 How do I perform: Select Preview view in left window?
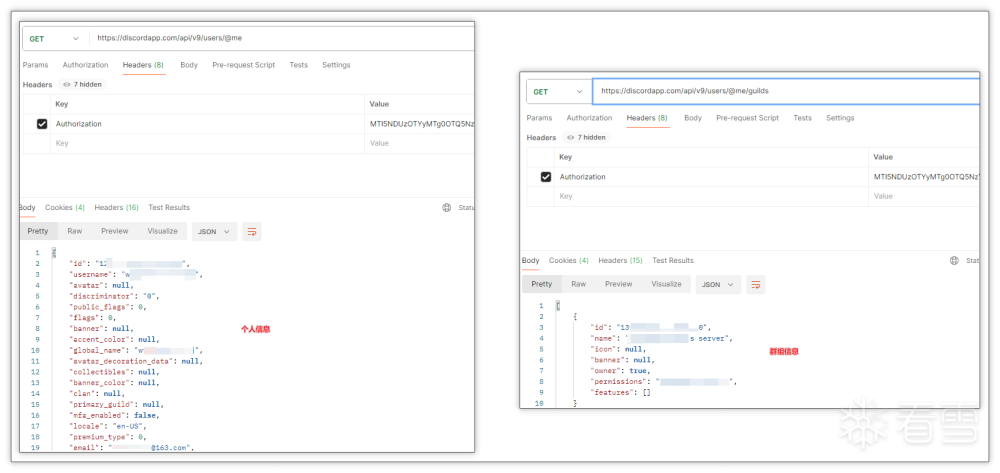pyautogui.click(x=115, y=231)
